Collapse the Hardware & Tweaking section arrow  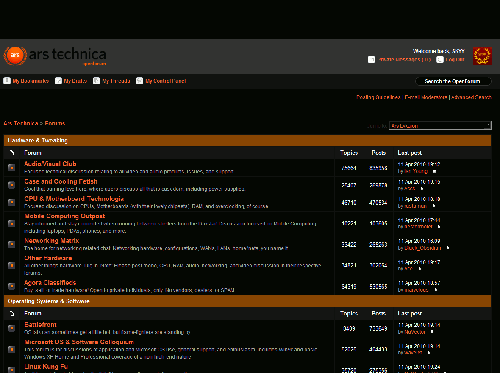click(12, 153)
